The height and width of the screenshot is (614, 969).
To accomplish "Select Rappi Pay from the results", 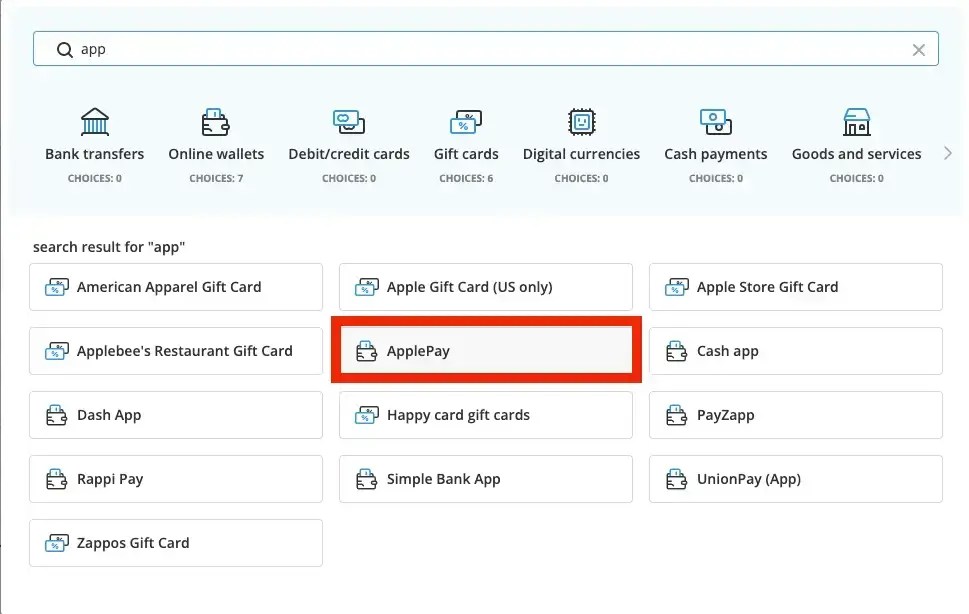I will point(176,479).
